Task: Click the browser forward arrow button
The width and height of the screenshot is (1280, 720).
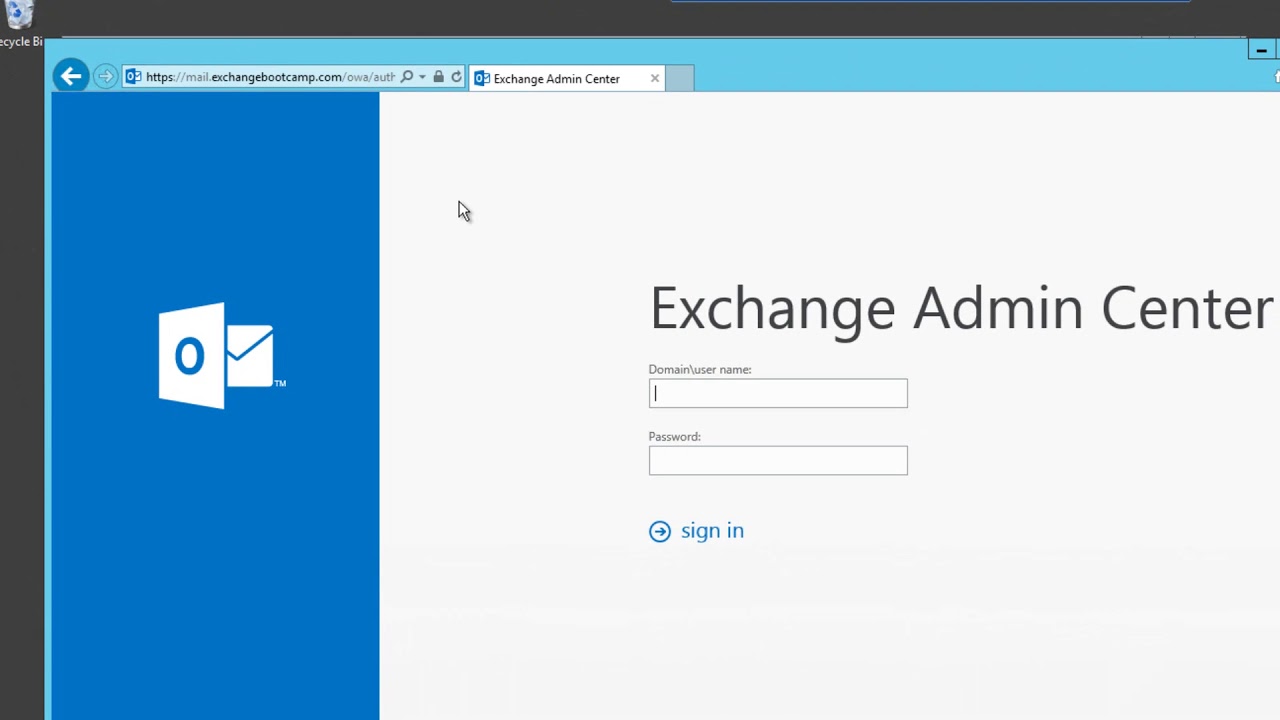Action: coord(105,77)
